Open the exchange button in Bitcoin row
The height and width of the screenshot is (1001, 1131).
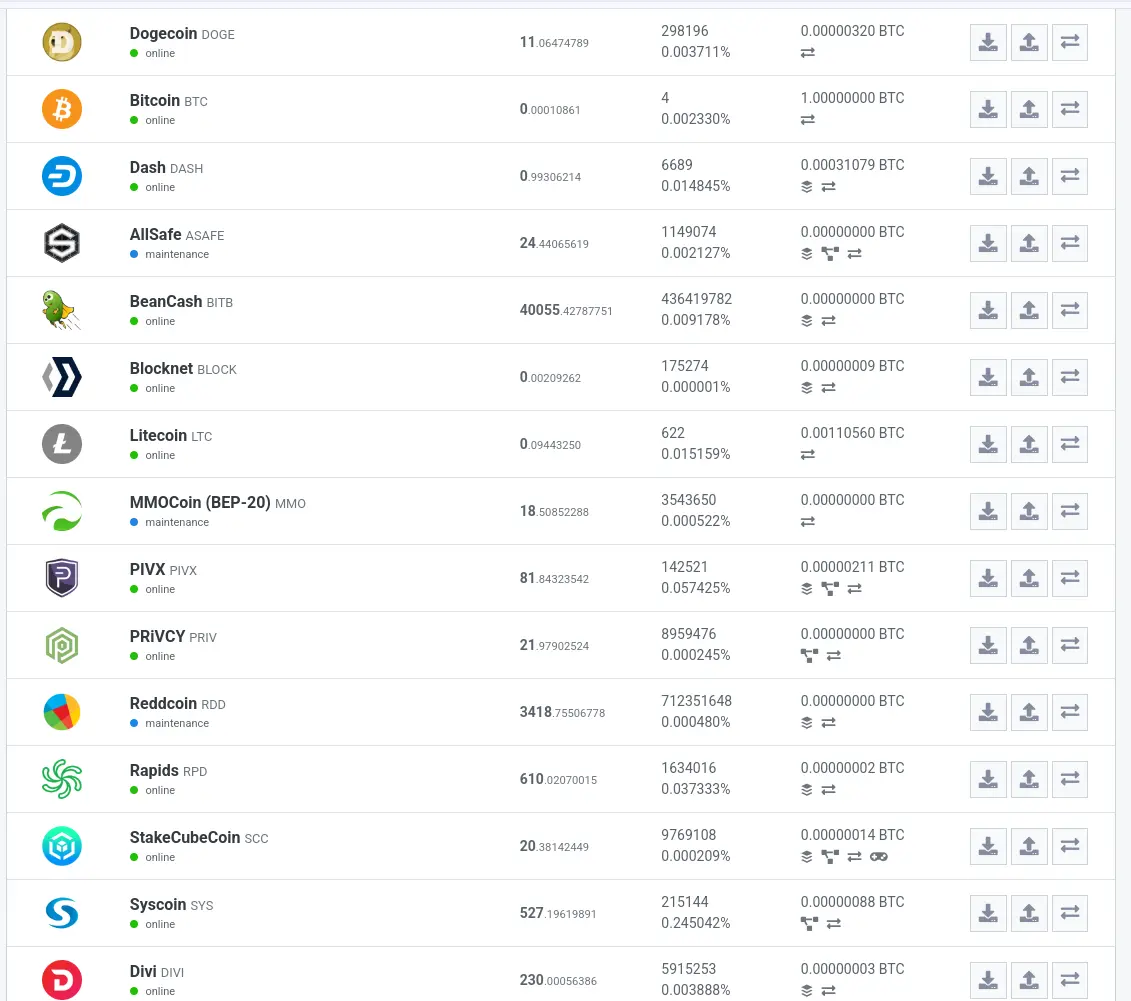point(1070,110)
